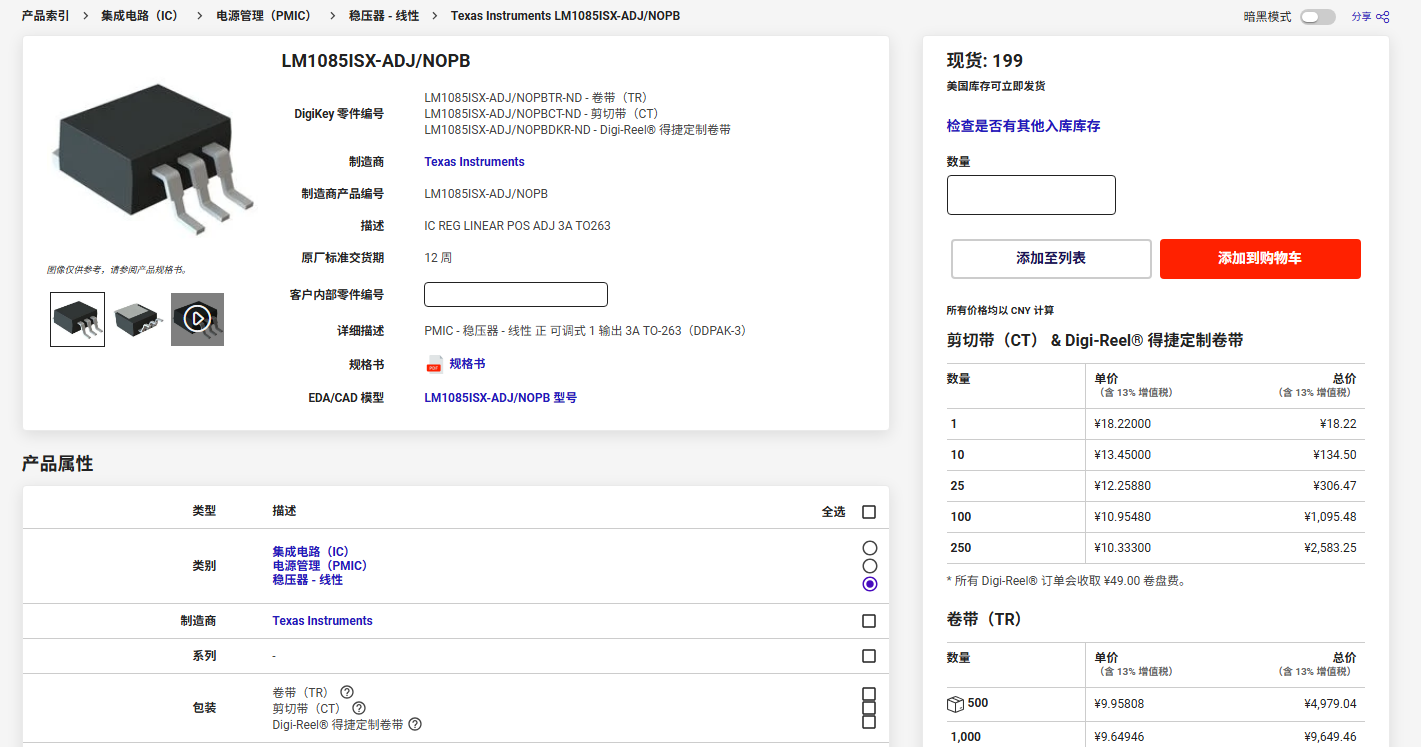Screen dimensions: 1421x747
Task: Select the 集成电路（IC） category radio button
Action: (869, 548)
